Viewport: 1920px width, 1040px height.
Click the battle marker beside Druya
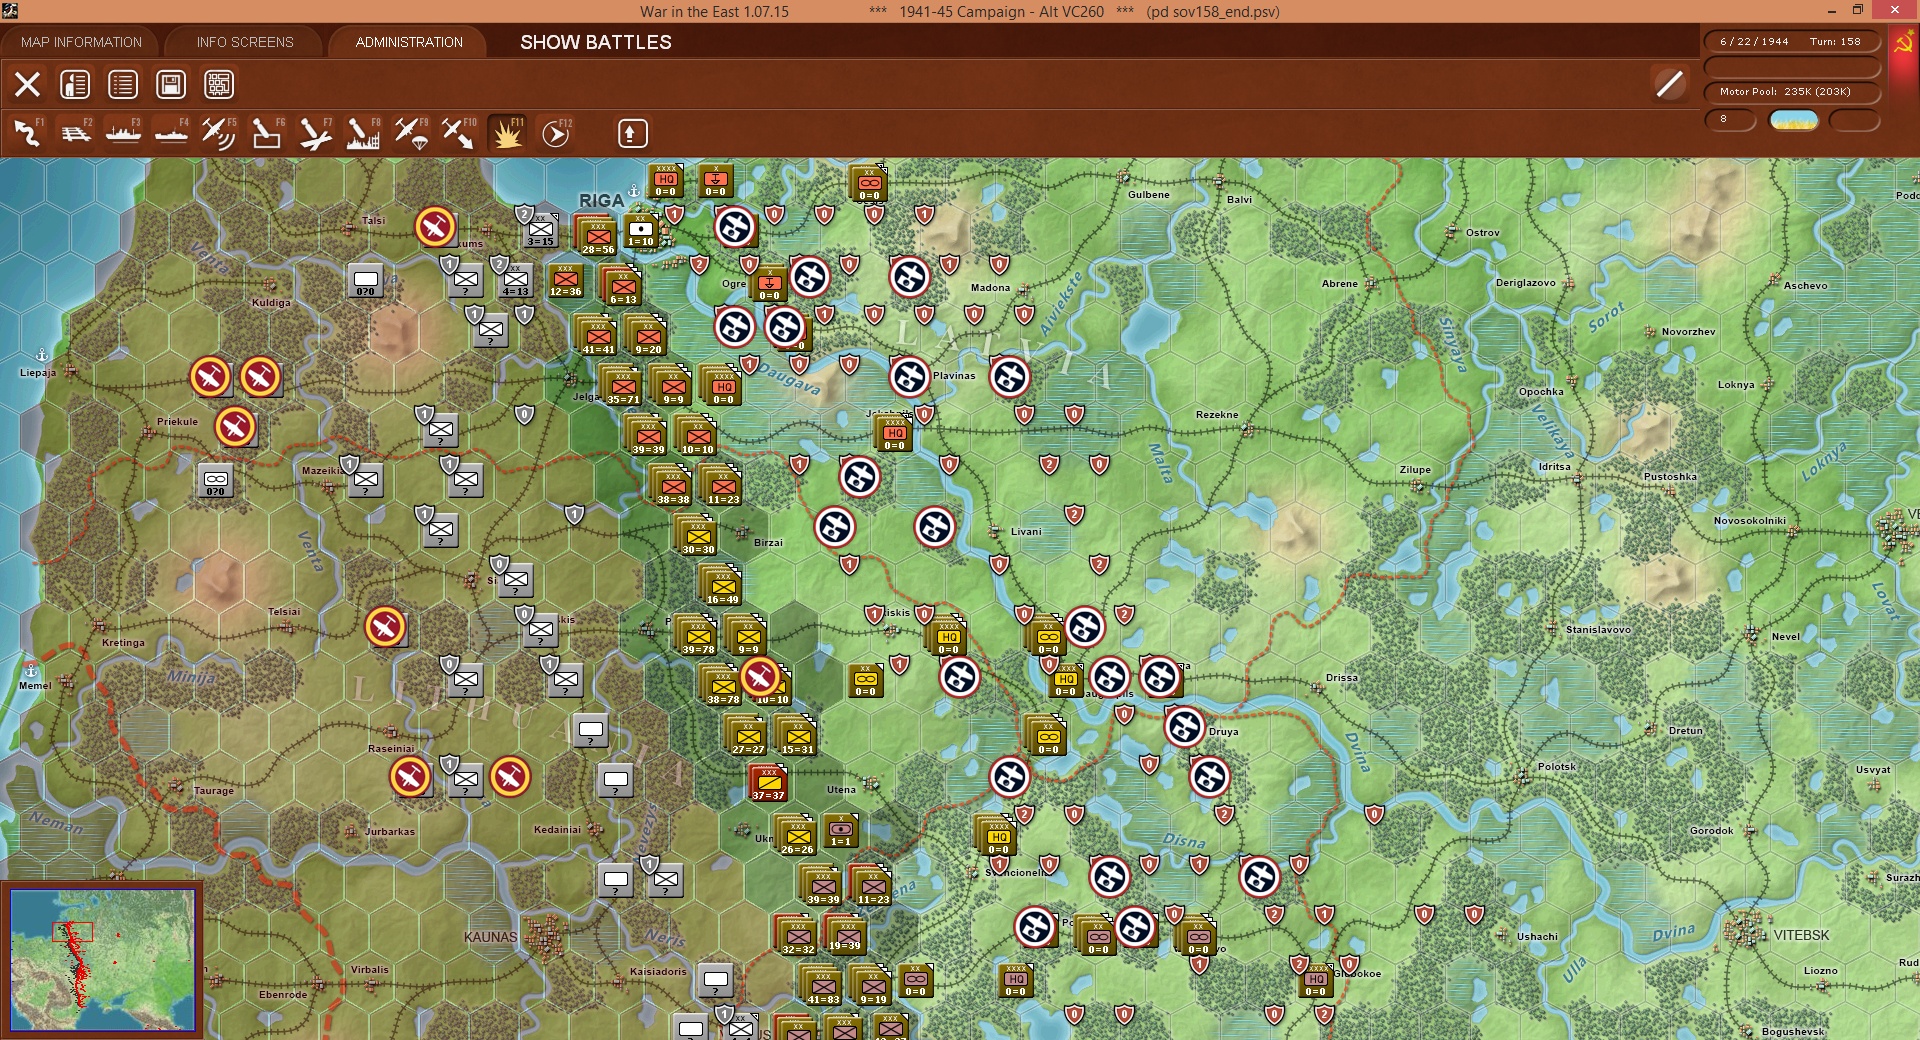pos(1185,727)
